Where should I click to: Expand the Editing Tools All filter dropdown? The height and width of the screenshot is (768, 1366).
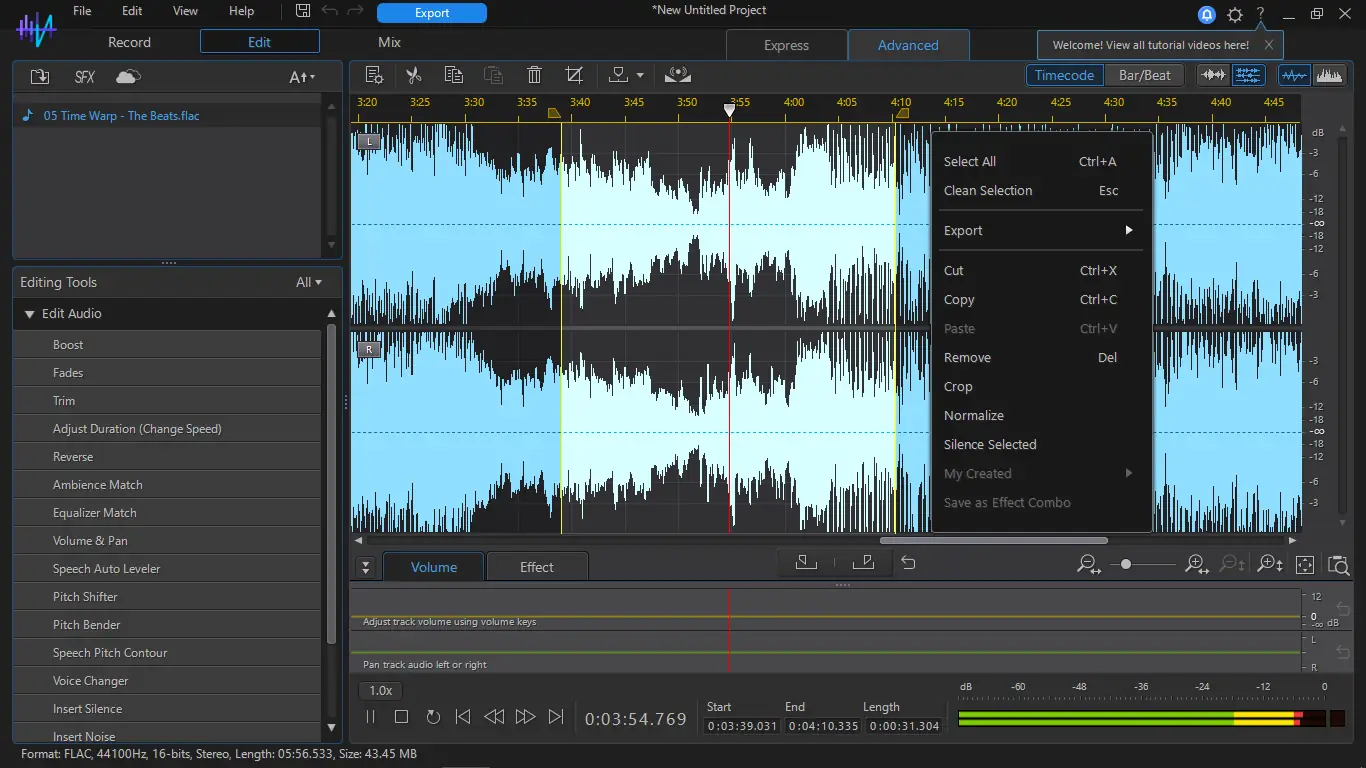[309, 282]
